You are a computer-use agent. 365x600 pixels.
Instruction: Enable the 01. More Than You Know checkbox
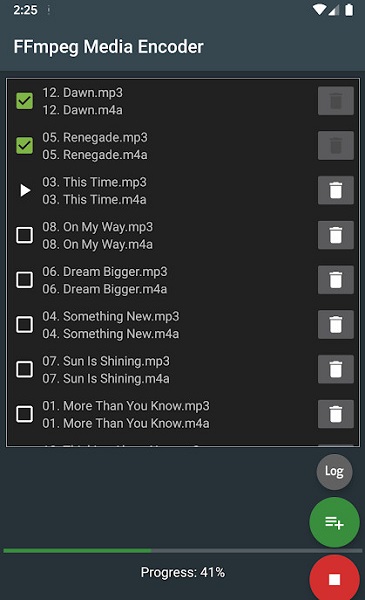point(24,414)
